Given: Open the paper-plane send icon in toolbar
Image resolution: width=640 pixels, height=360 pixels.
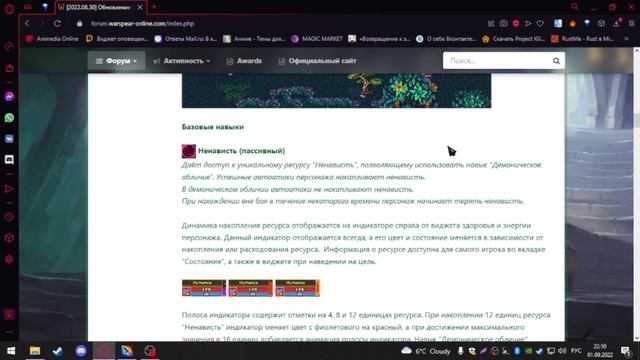Looking at the screenshot, I should [528, 24].
